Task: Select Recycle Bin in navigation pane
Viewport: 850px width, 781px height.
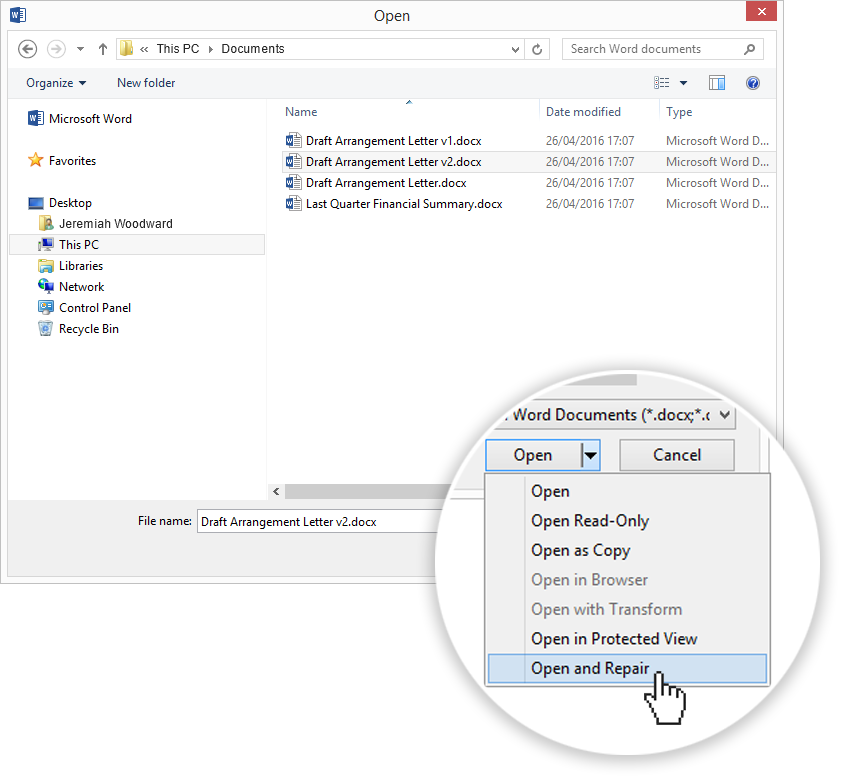Action: coord(78,328)
